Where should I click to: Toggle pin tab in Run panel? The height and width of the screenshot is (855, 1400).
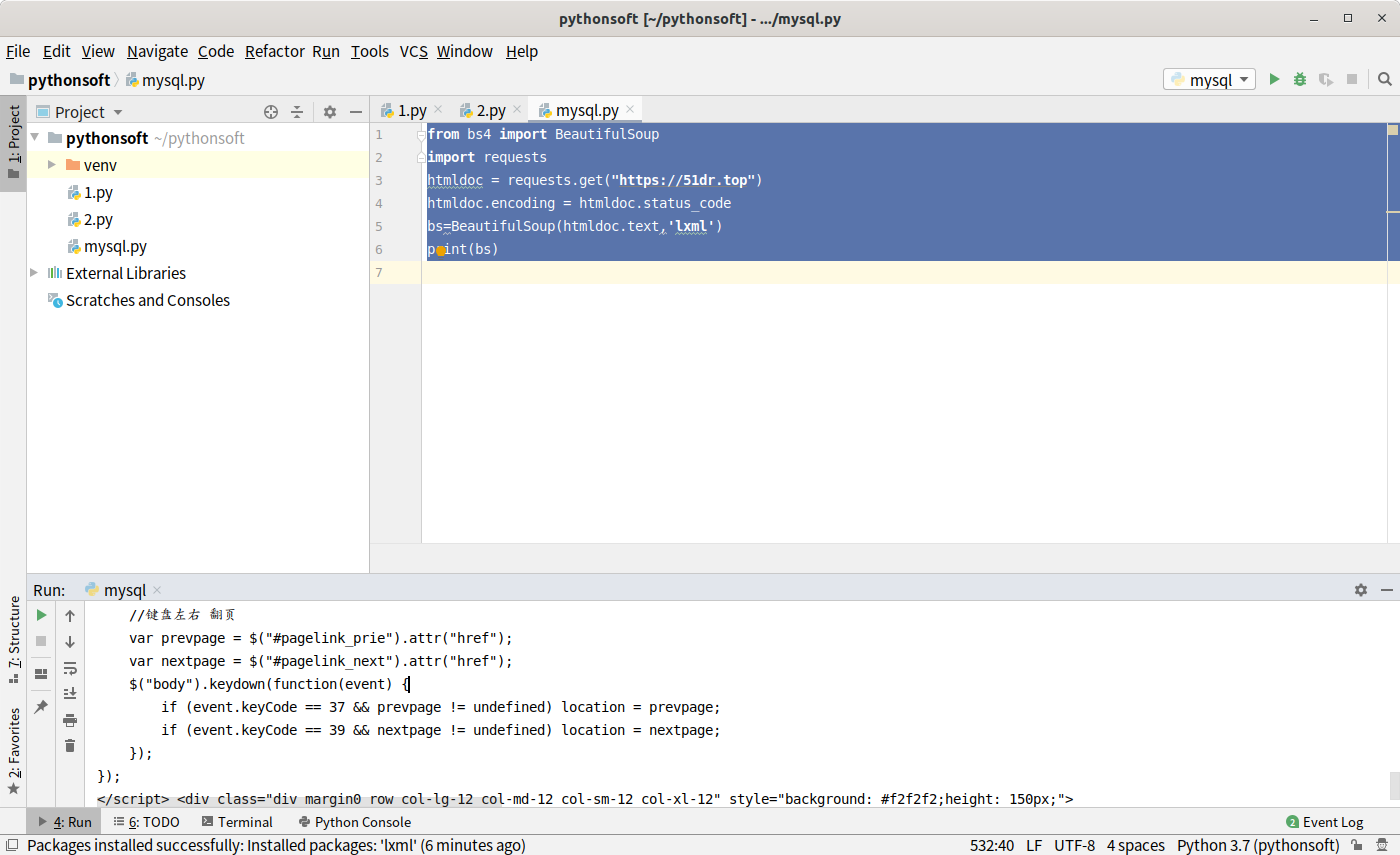41,707
